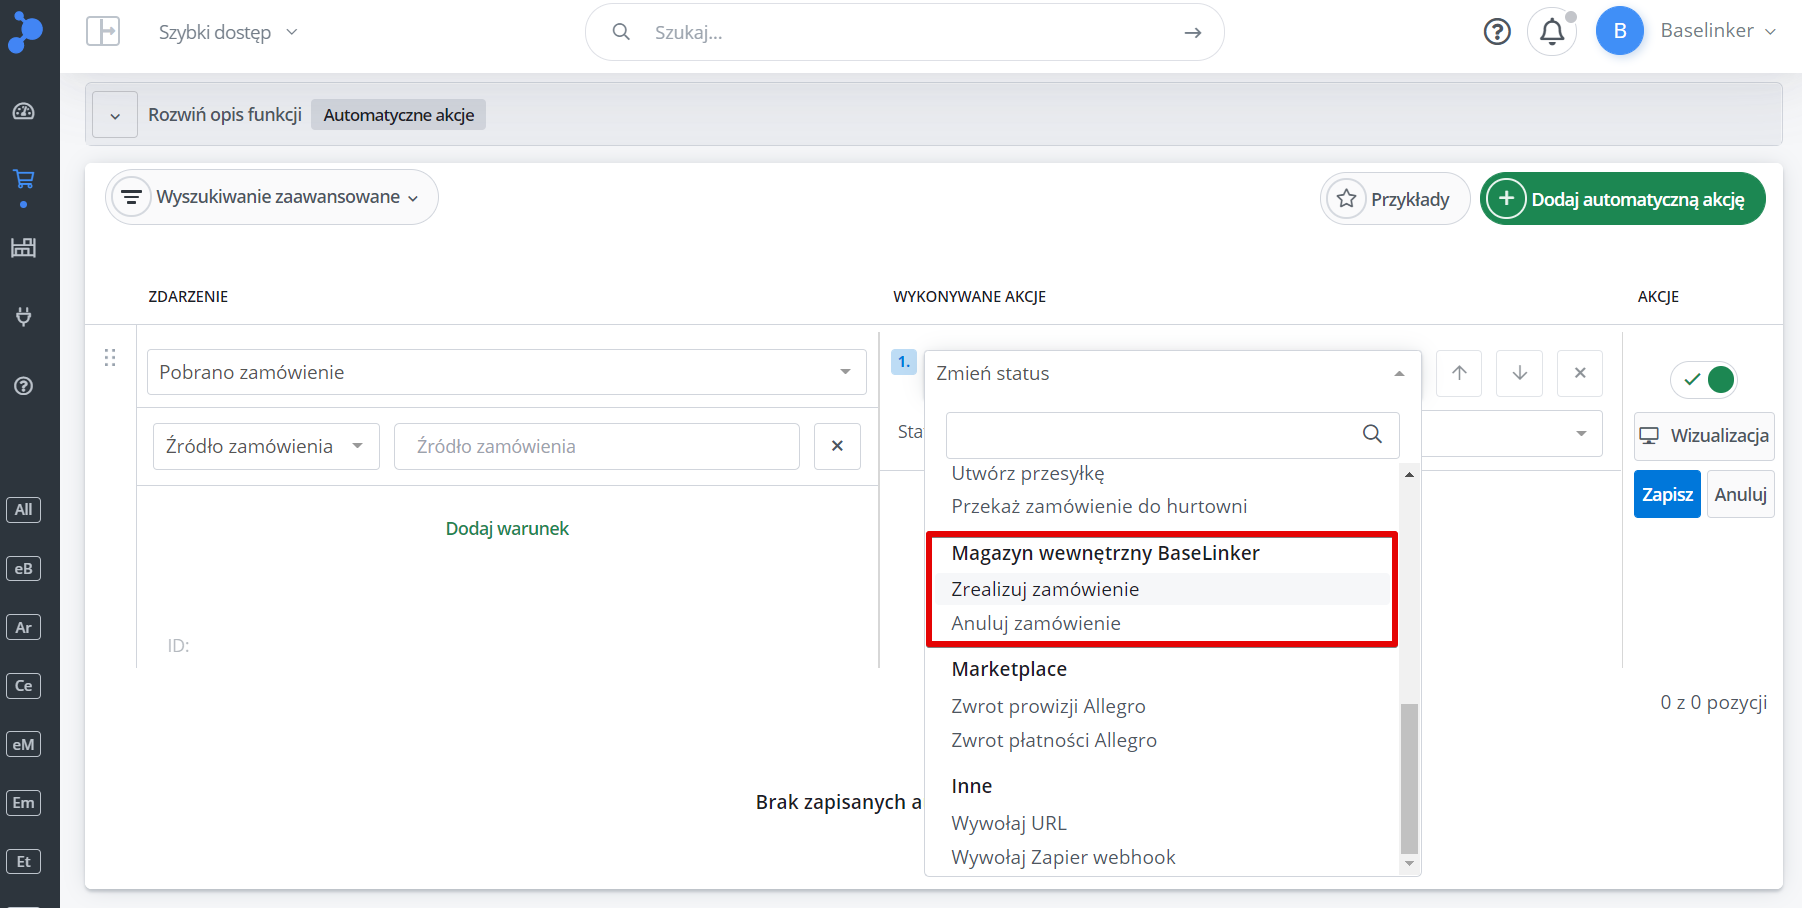Image resolution: width=1802 pixels, height=908 pixels.
Task: Click the blue B user avatar
Action: 1620,31
